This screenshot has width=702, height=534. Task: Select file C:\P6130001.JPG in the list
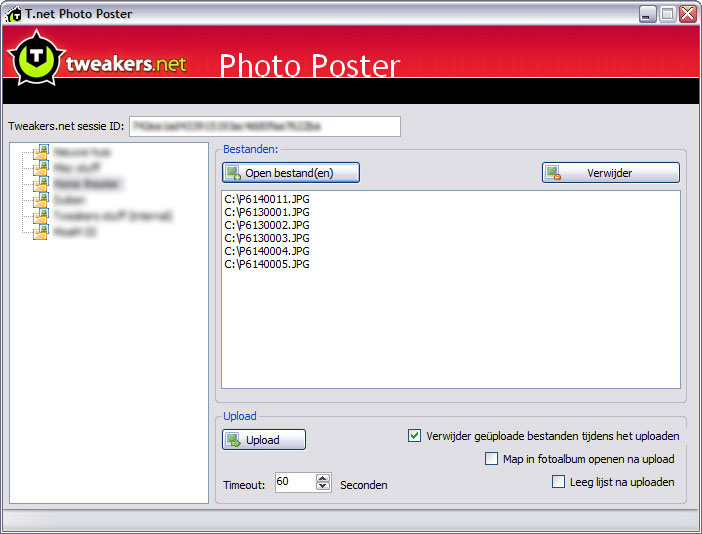(x=267, y=212)
